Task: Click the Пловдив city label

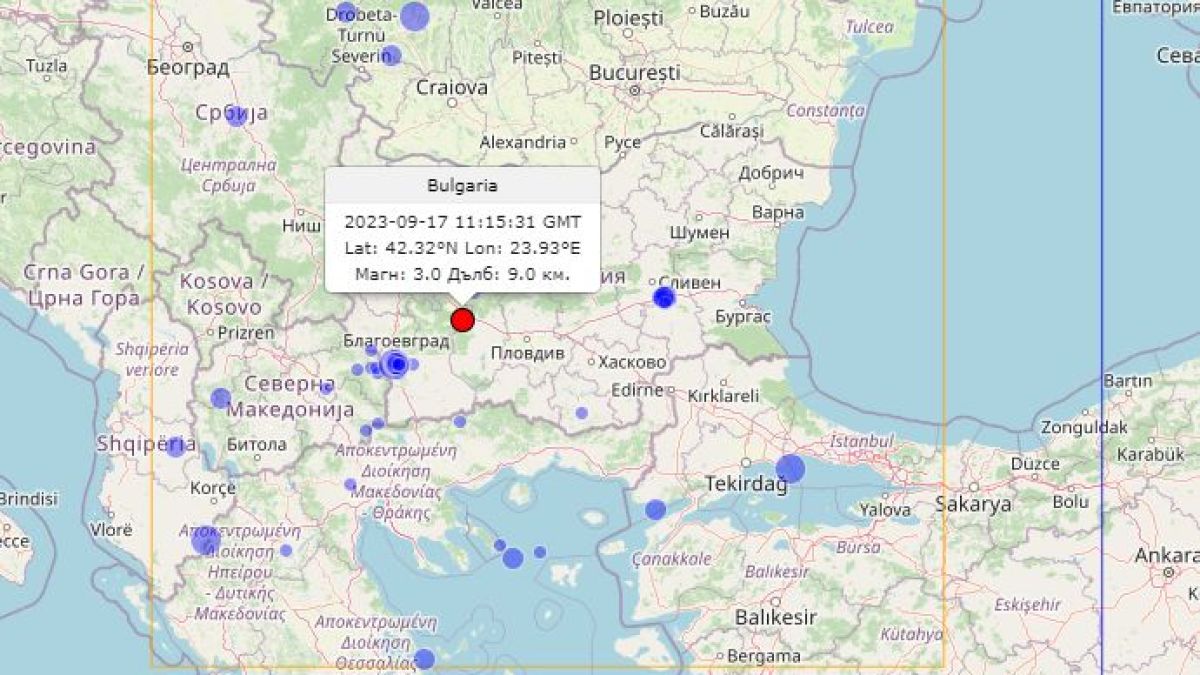Action: coord(528,353)
